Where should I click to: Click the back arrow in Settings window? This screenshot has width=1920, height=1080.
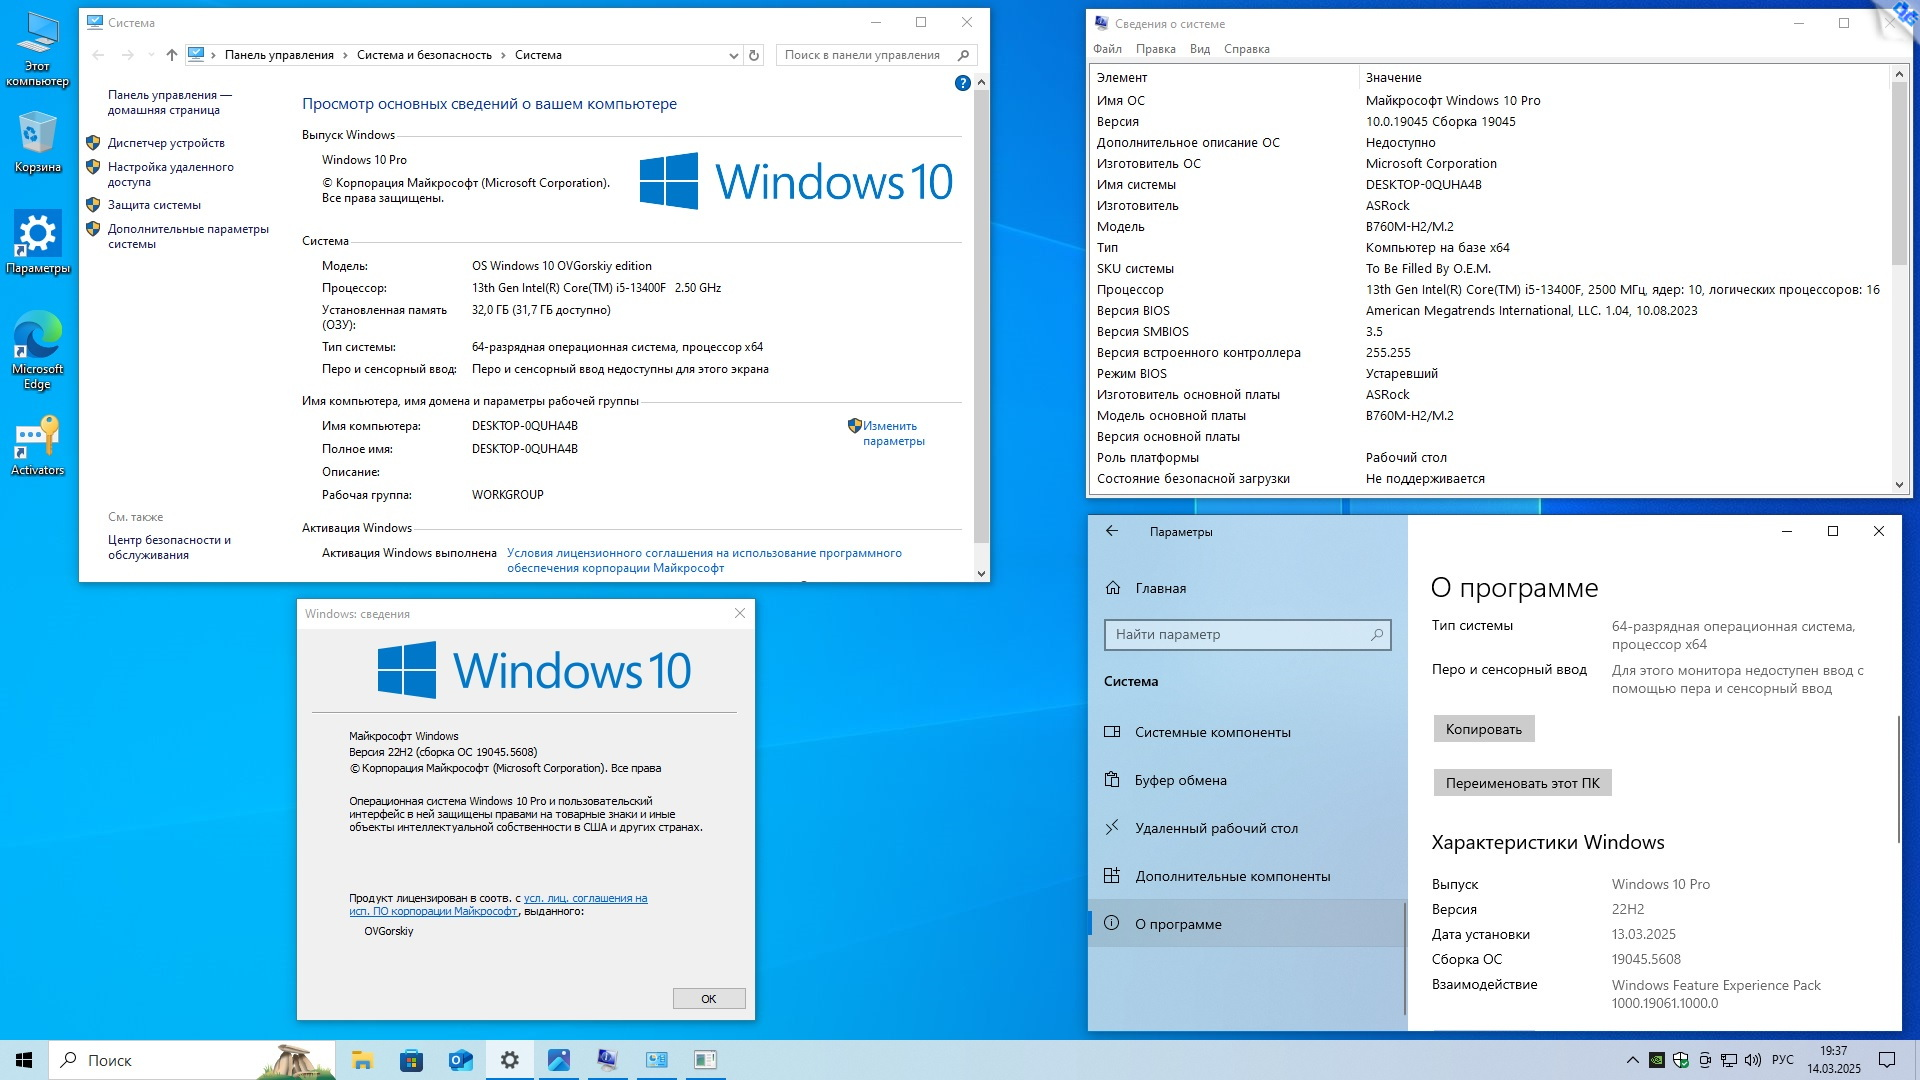coord(1112,531)
